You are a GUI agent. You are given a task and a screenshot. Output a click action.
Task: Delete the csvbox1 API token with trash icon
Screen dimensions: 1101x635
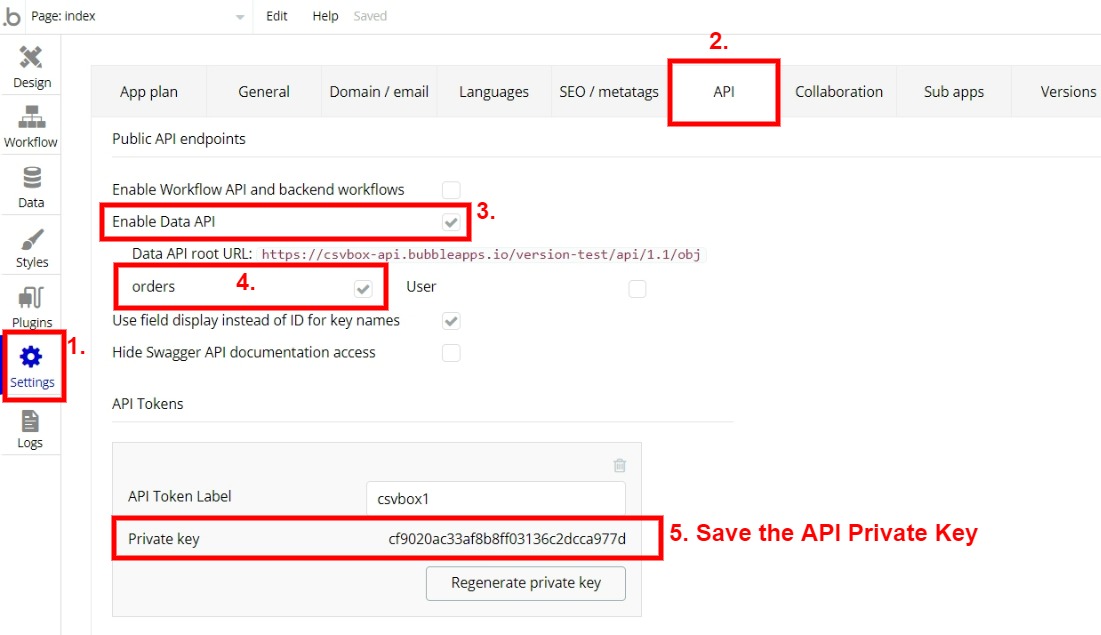(x=619, y=465)
